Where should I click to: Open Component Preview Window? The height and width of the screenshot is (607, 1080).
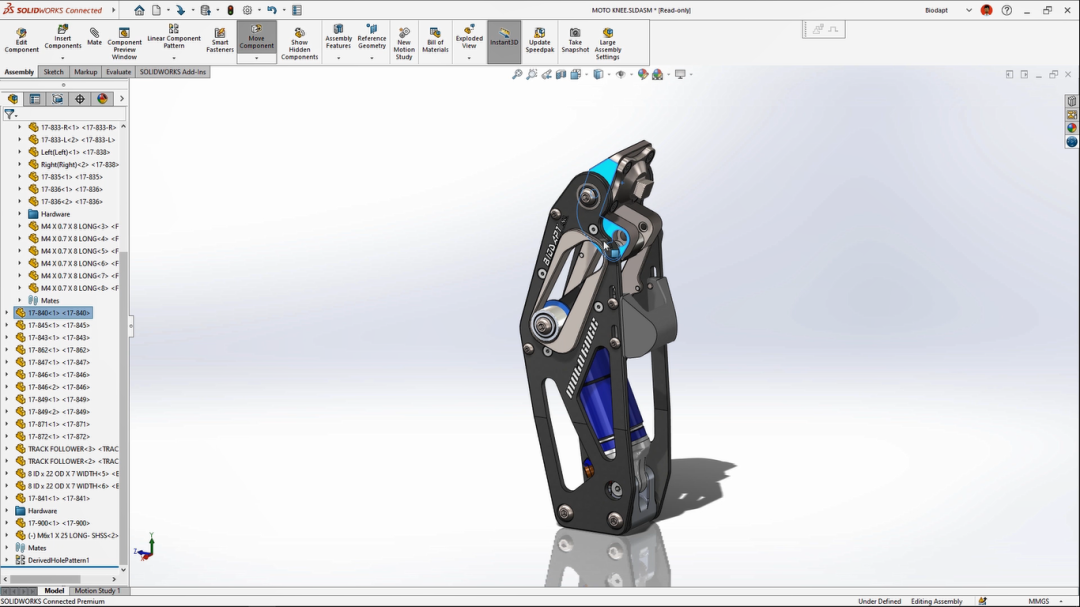tap(124, 44)
